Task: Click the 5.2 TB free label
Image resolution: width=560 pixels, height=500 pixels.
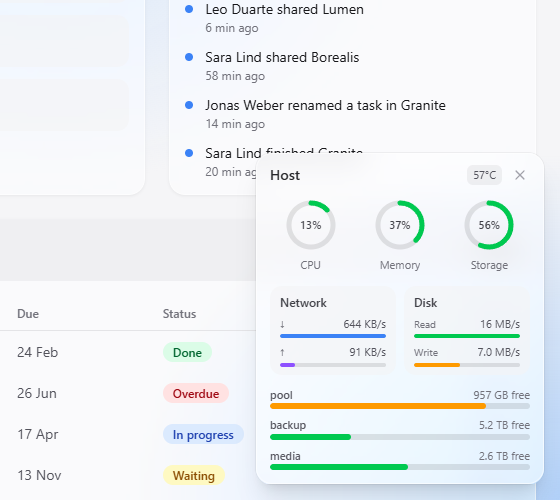Action: 504,425
